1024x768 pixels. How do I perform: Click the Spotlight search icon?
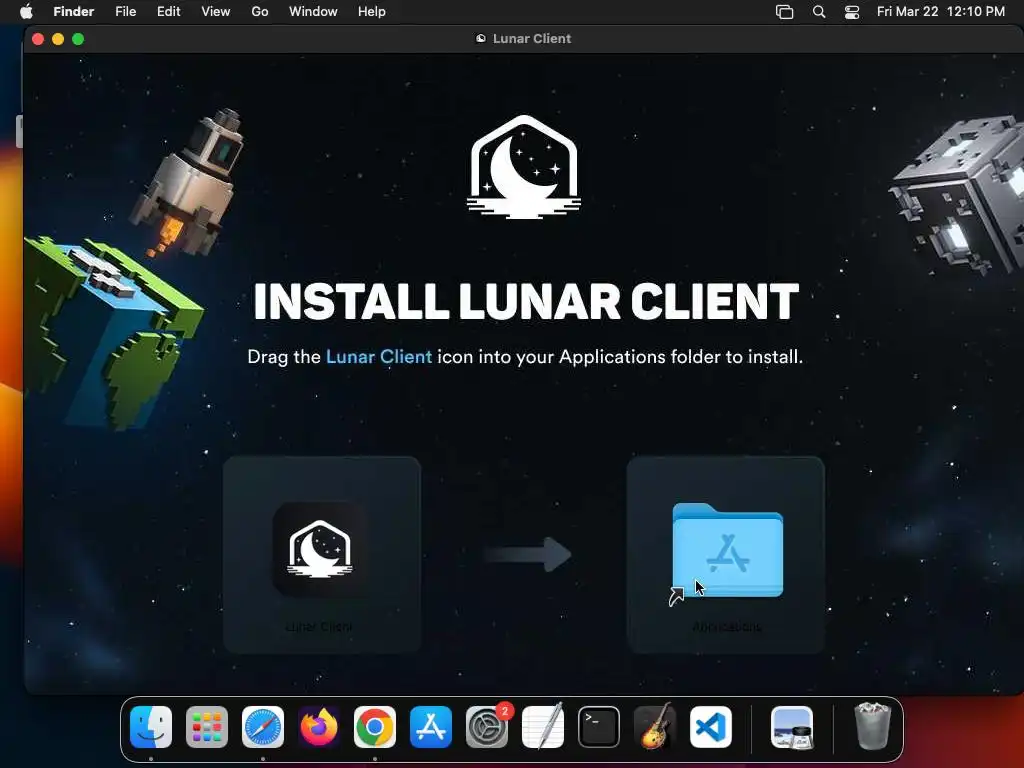819,12
